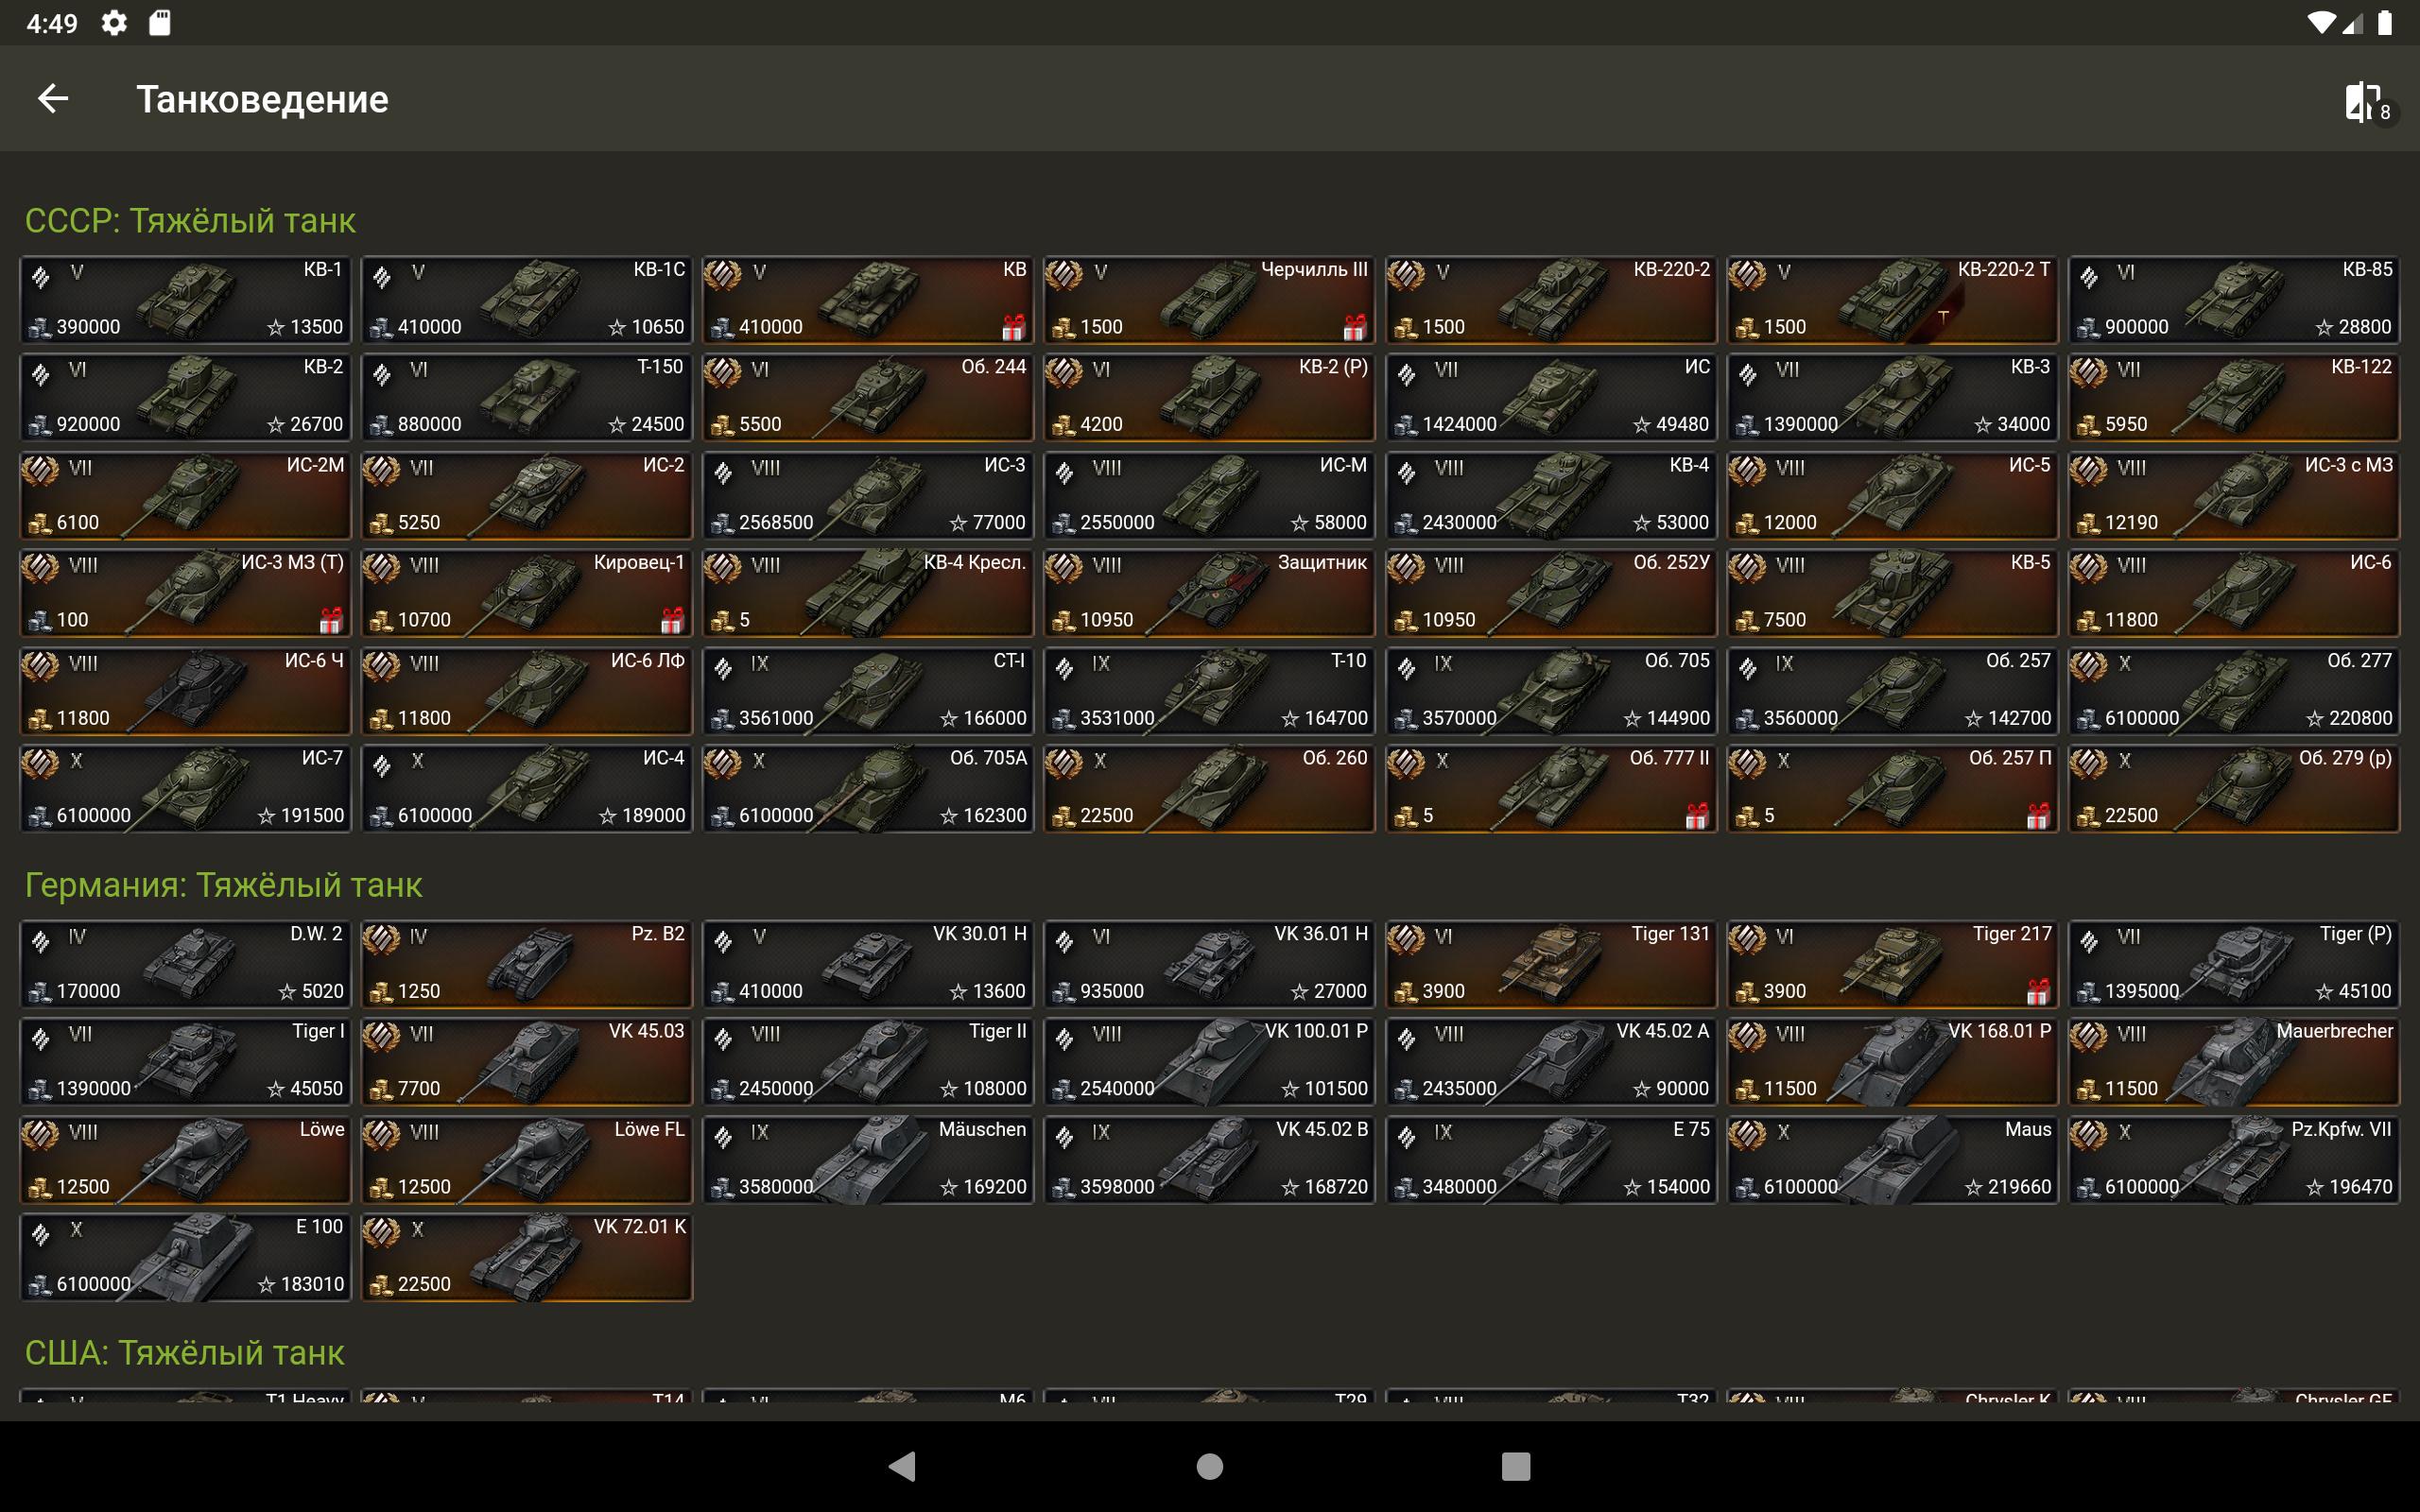Open the КВ-5 tank card
This screenshot has width=2420, height=1512.
point(1892,593)
